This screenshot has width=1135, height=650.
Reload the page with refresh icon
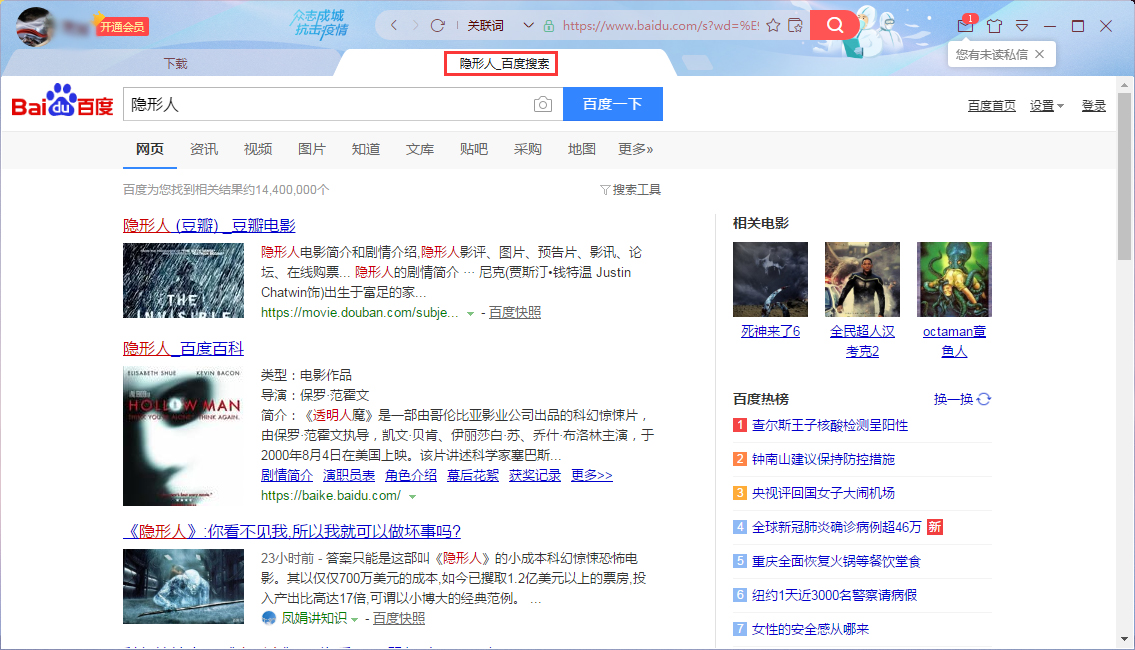coord(437,25)
